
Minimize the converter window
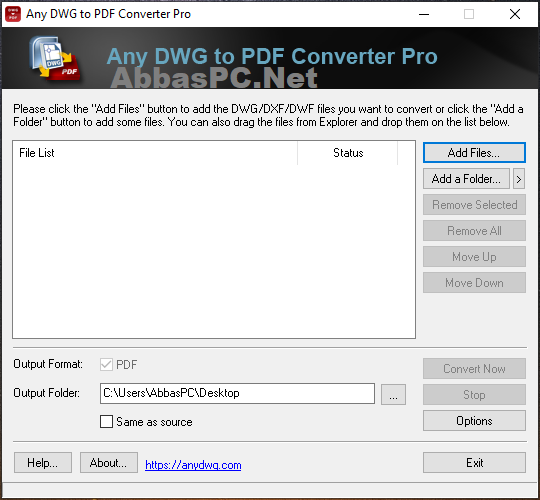[x=424, y=14]
